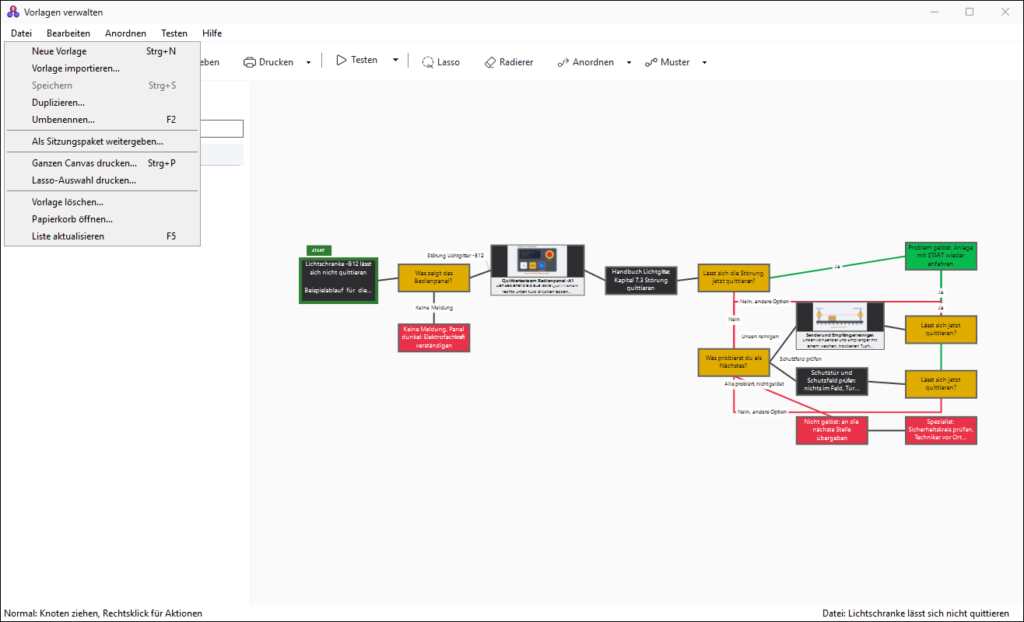
Task: Select the START label tag
Action: 319,250
